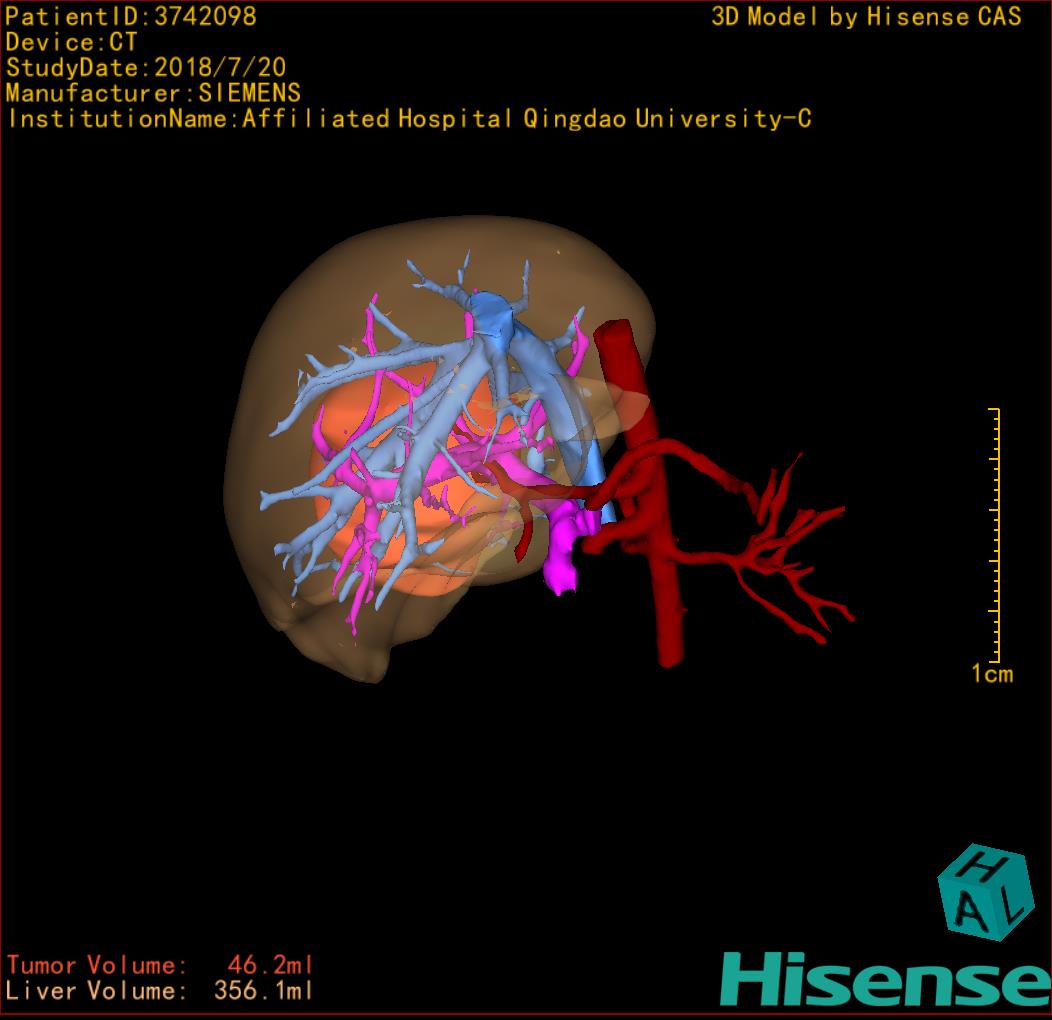Select the vertical red aorta vessel

click(x=665, y=600)
